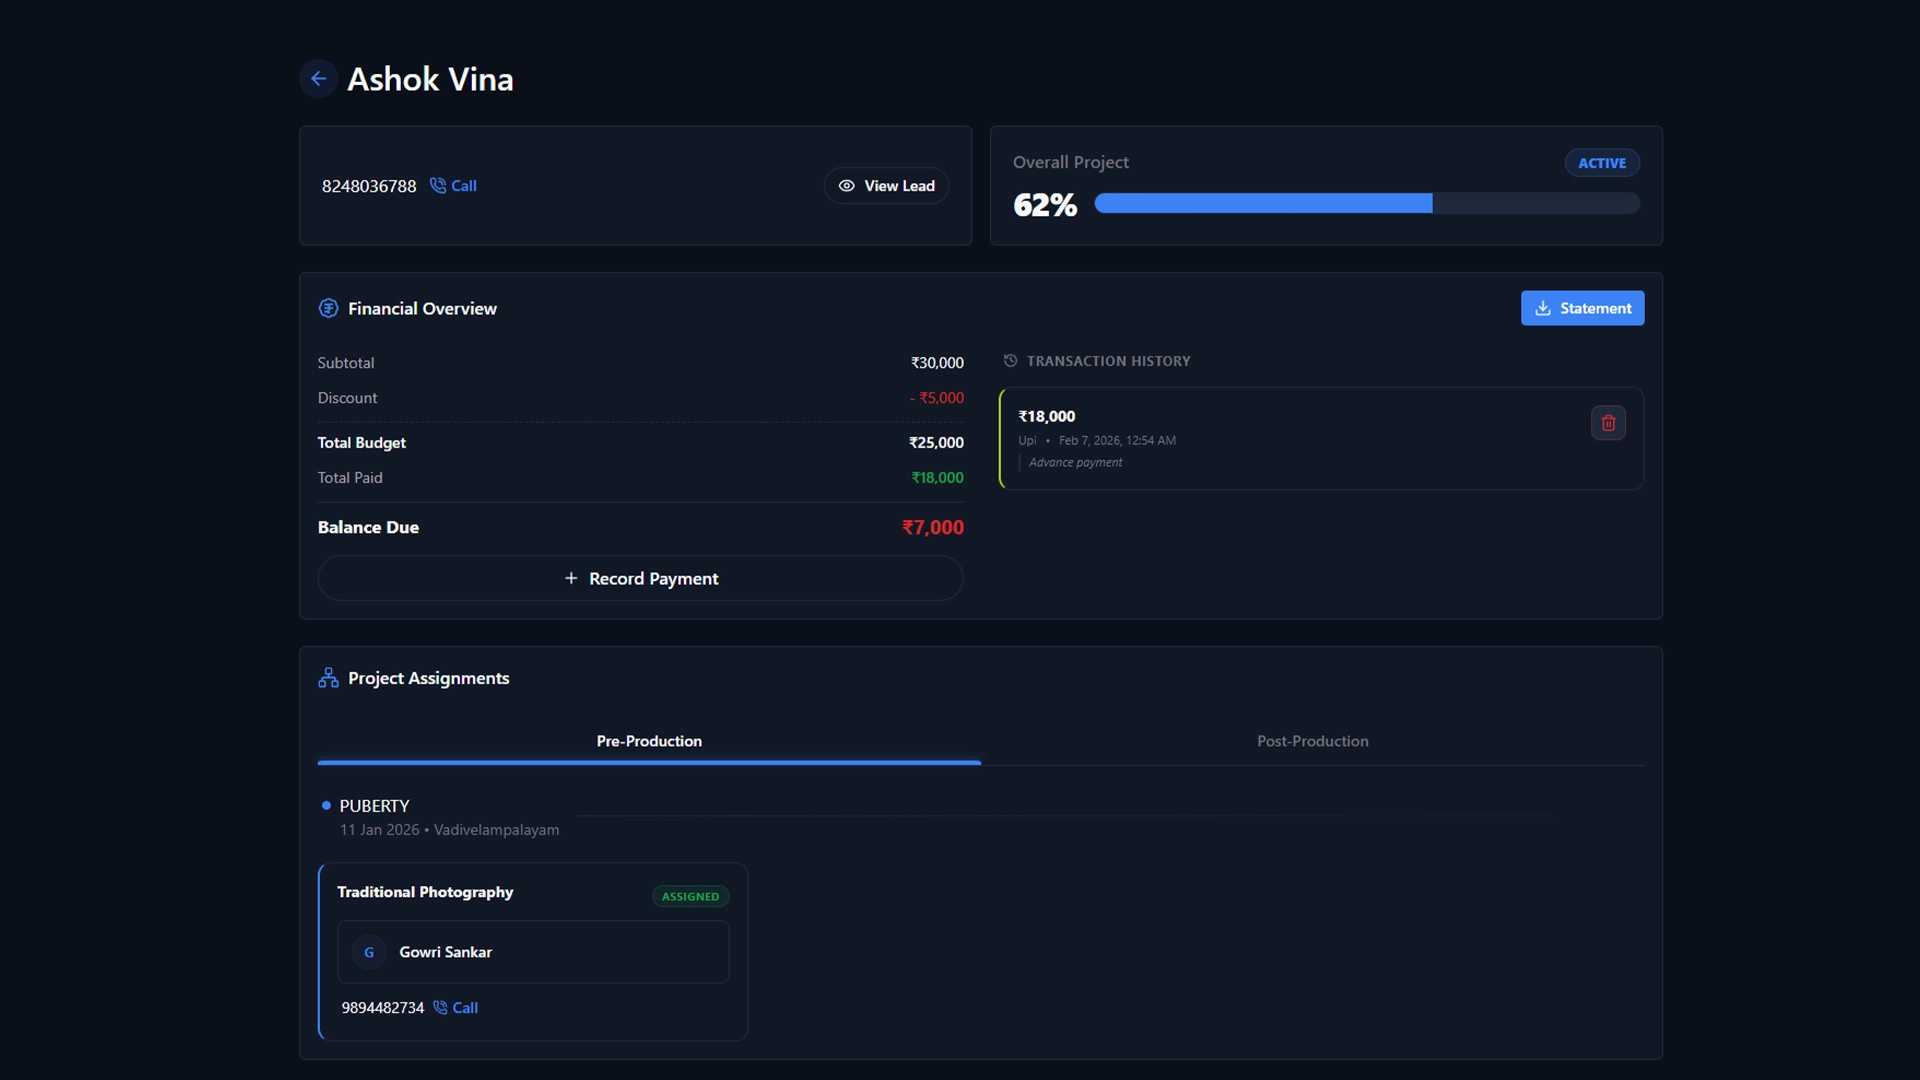Image resolution: width=1920 pixels, height=1080 pixels.
Task: Click the download icon on Statement button
Action: (1542, 308)
